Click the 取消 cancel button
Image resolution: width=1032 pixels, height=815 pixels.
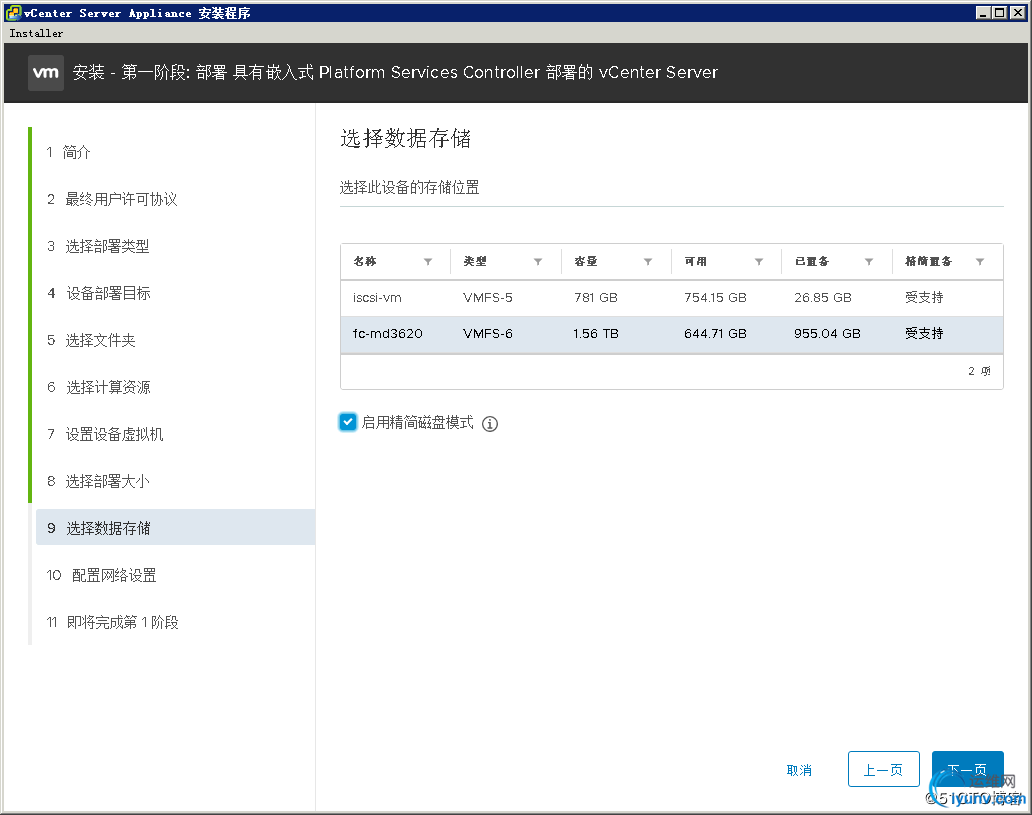click(799, 770)
